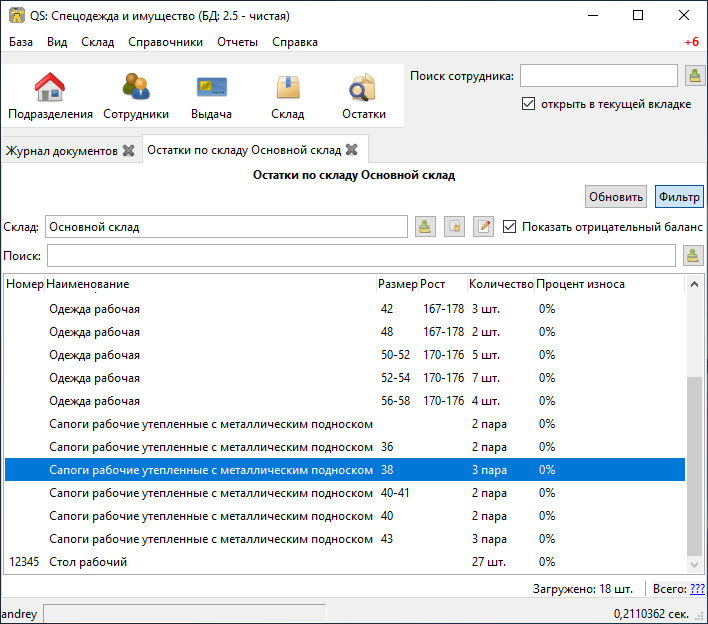Clear the Склад field with broom icon

point(425,227)
